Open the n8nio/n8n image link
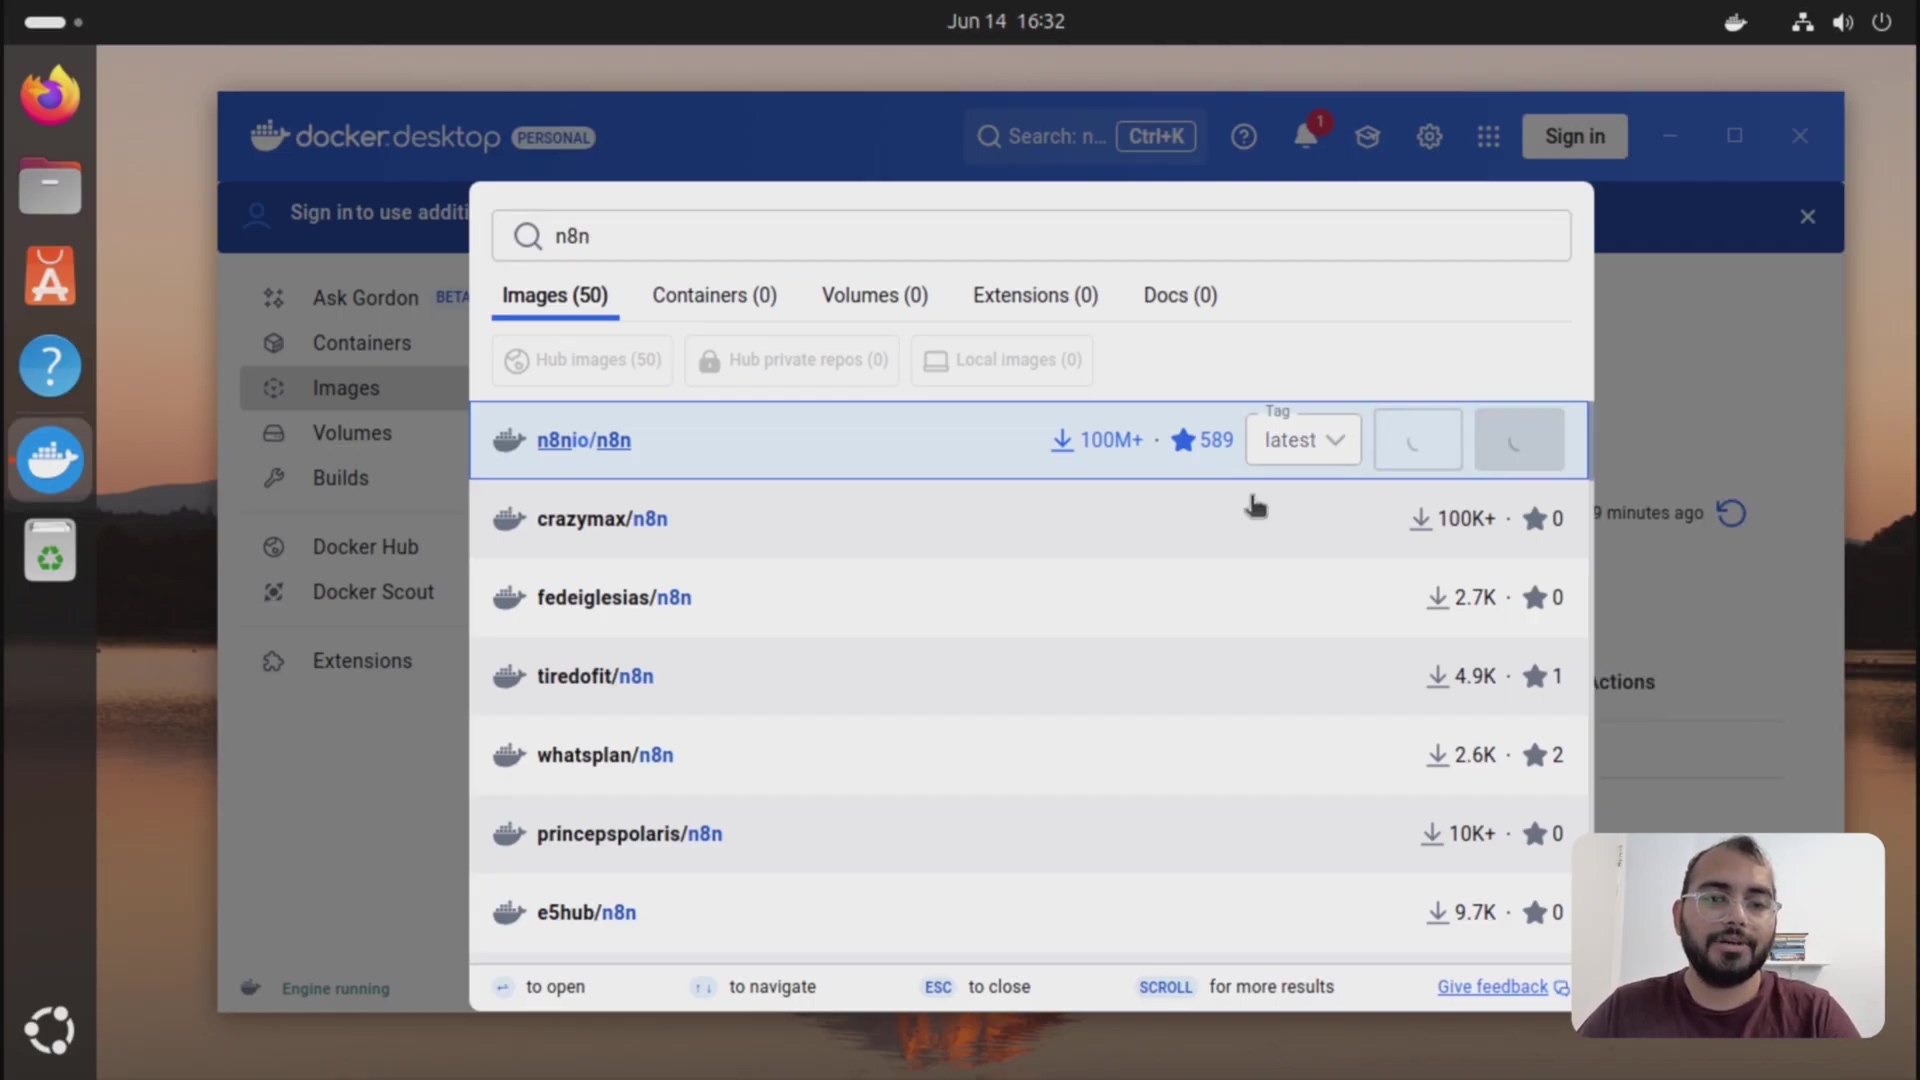The height and width of the screenshot is (1080, 1920). [584, 440]
